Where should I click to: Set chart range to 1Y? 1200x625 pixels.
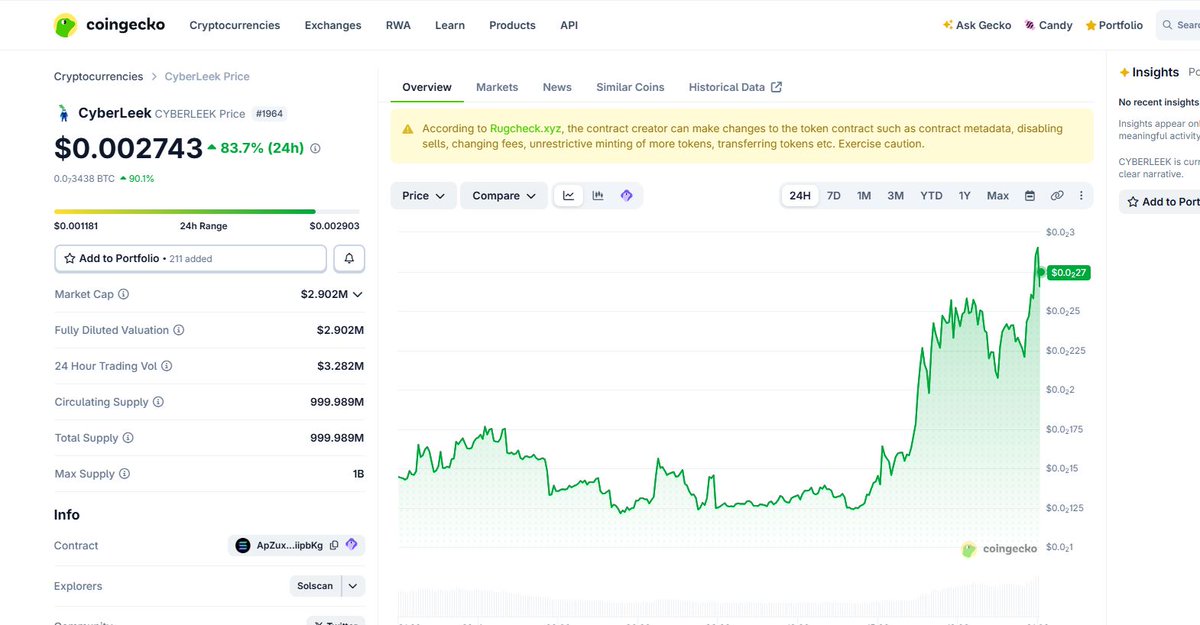pos(965,196)
